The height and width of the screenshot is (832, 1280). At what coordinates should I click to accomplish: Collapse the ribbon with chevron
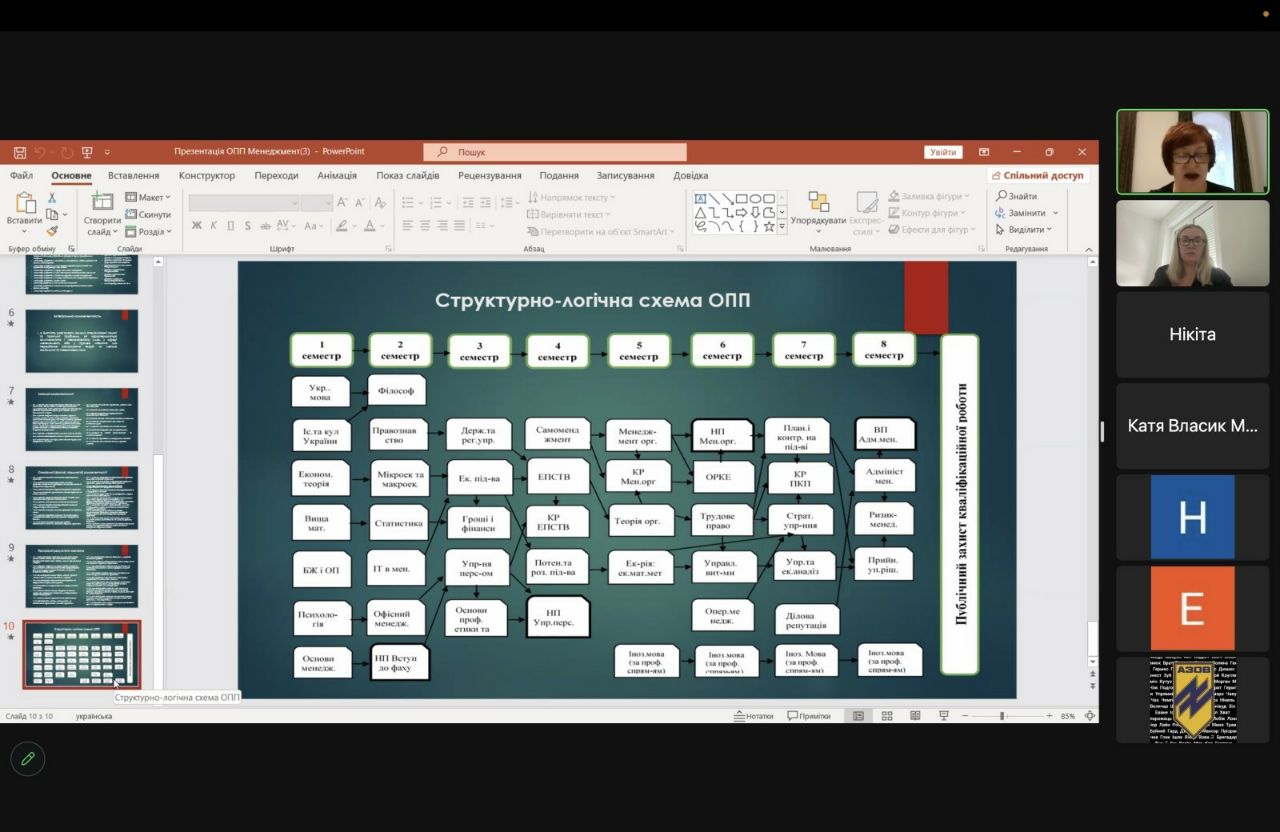coord(1089,248)
